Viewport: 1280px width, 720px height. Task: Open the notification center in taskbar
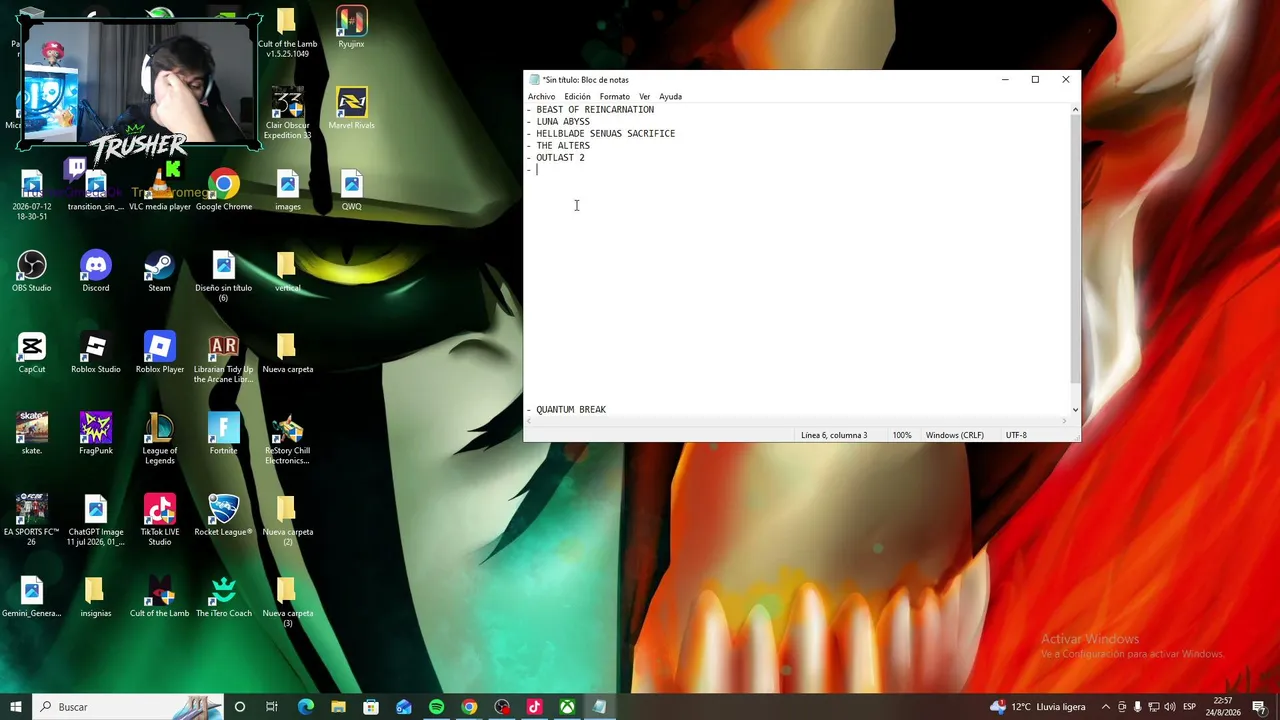tap(1259, 707)
